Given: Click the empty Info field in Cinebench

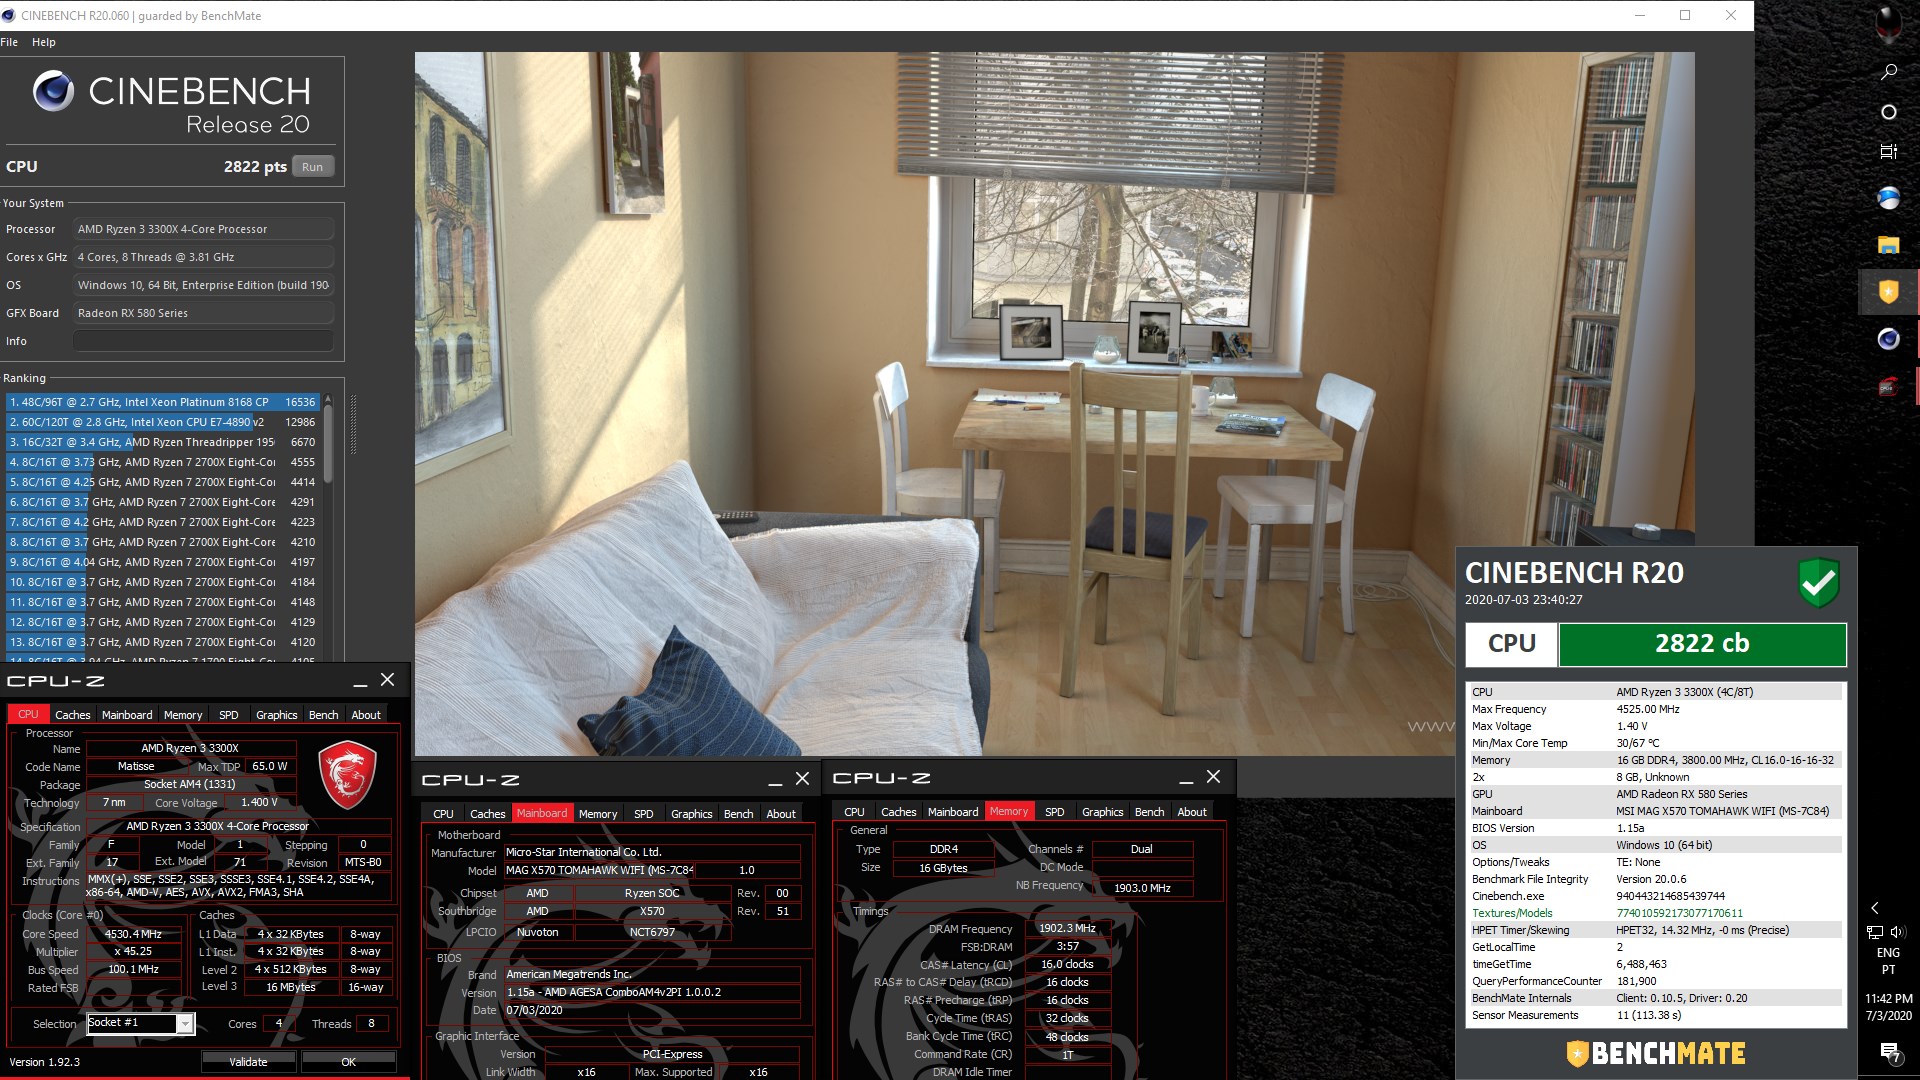Looking at the screenshot, I should [x=203, y=341].
